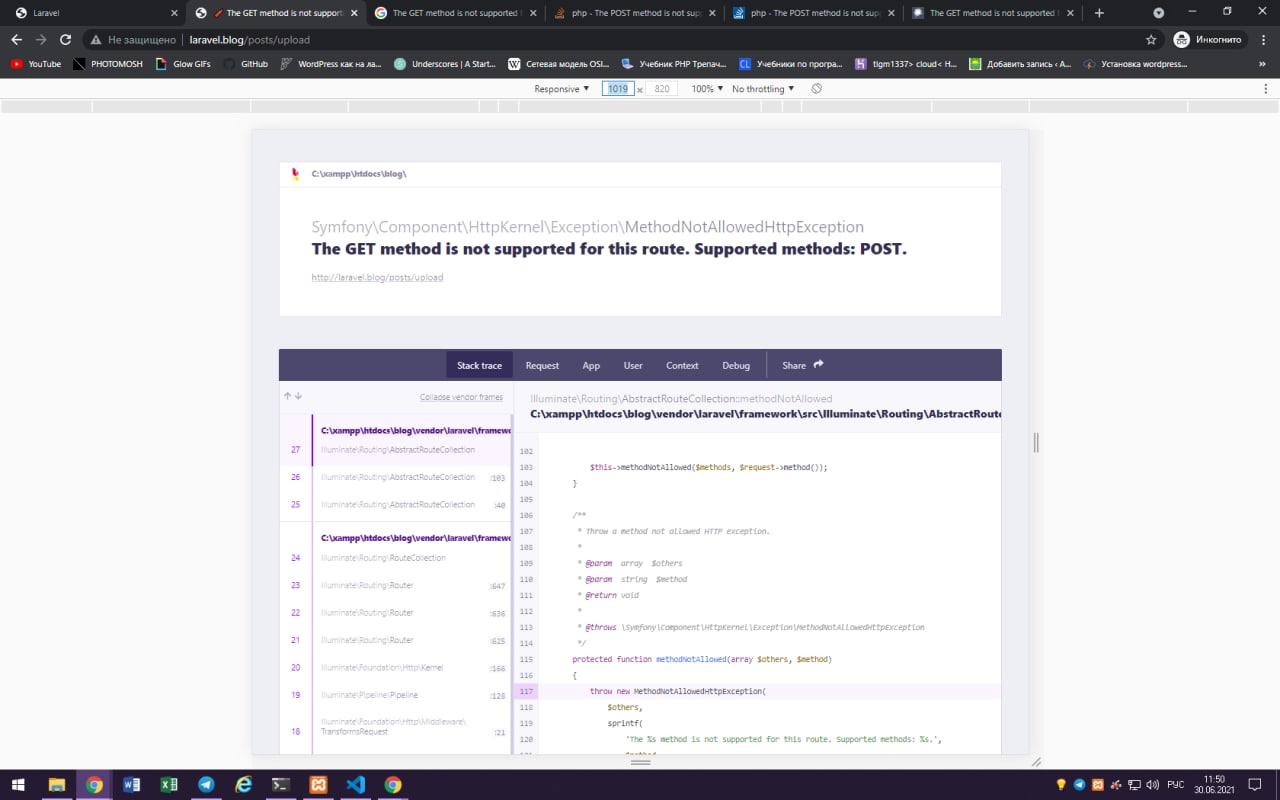1280x800 pixels.
Task: Select stack frame 26 at line 103
Action: click(x=396, y=478)
